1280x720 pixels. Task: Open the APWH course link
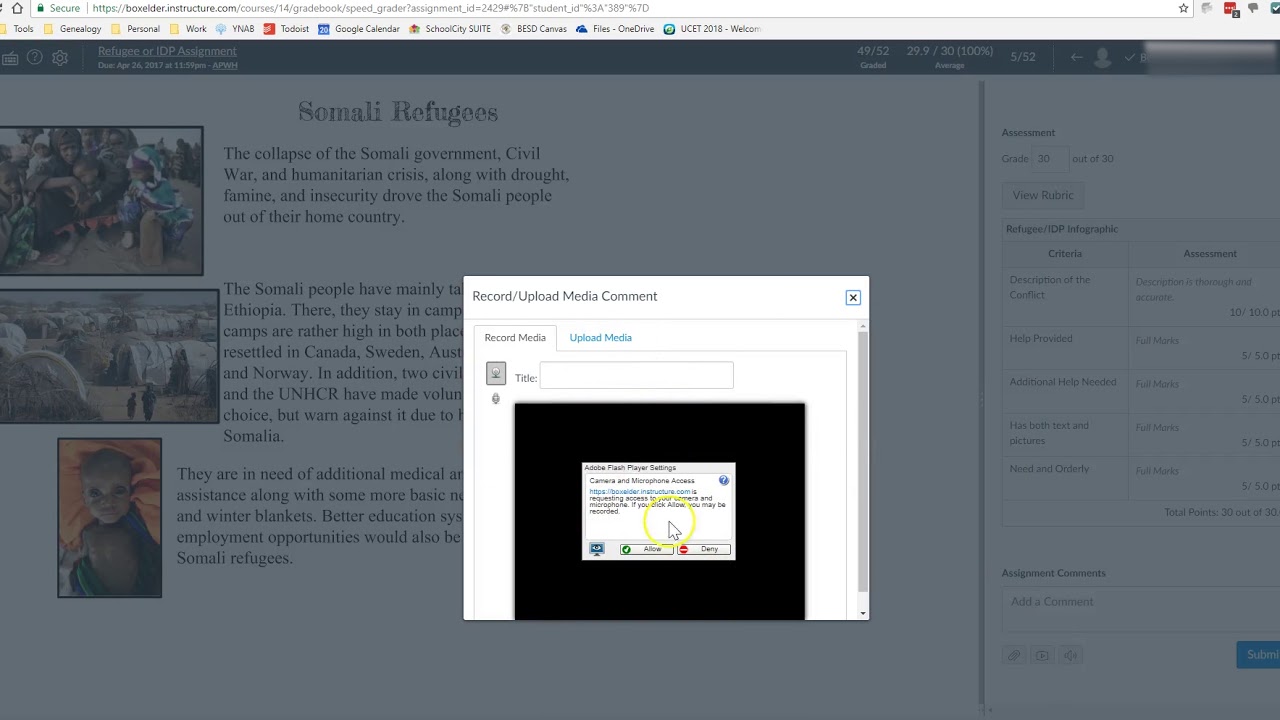pyautogui.click(x=225, y=65)
